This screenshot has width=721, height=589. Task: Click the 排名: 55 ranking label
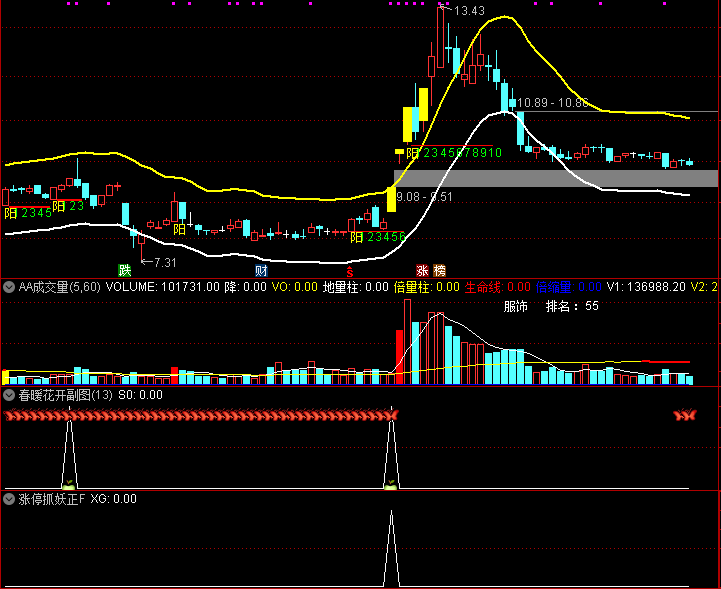pyautogui.click(x=572, y=307)
